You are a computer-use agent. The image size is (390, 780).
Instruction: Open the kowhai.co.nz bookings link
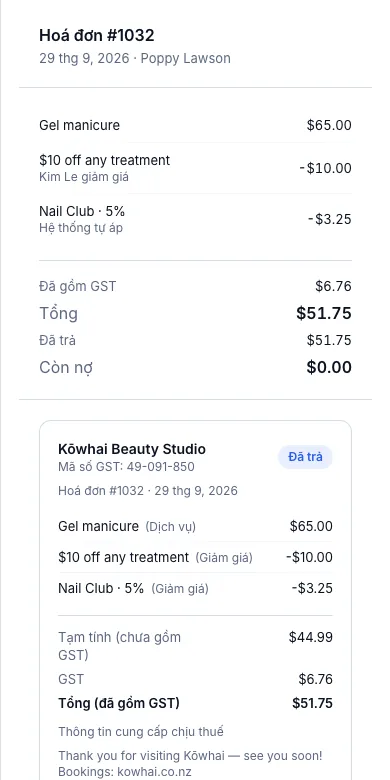tap(154, 773)
